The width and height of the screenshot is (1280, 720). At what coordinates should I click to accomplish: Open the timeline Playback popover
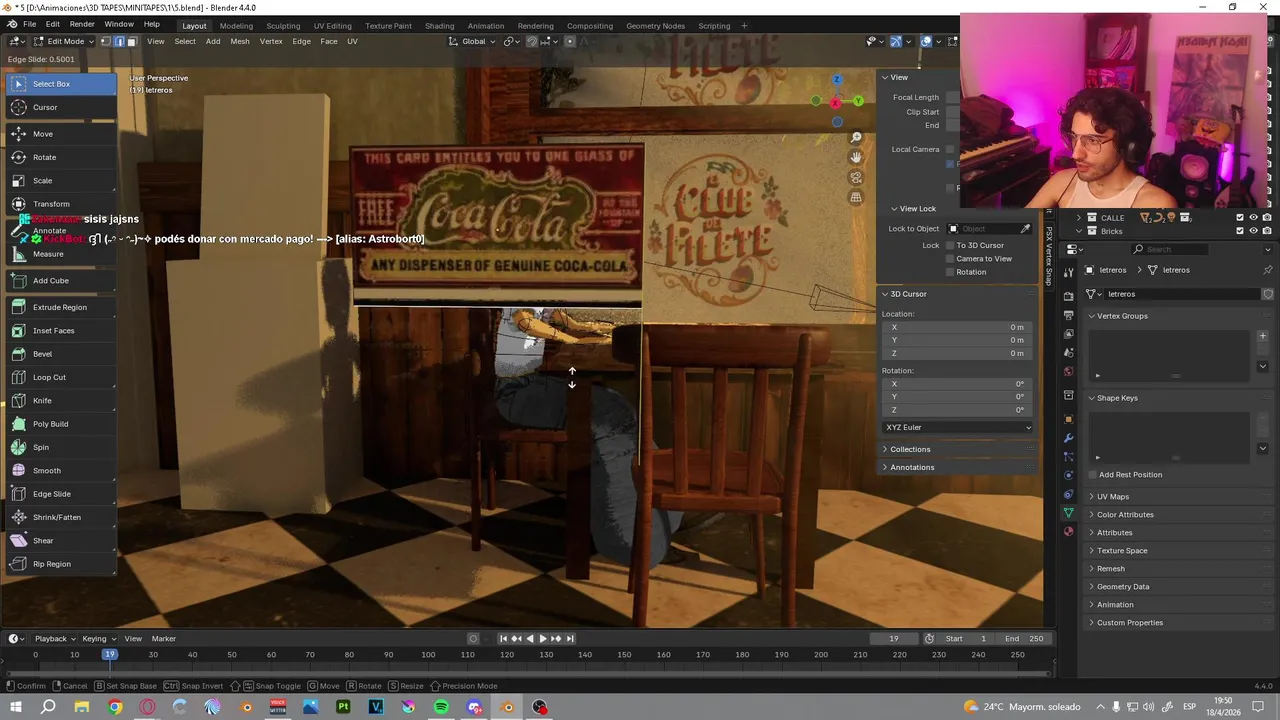click(x=55, y=638)
